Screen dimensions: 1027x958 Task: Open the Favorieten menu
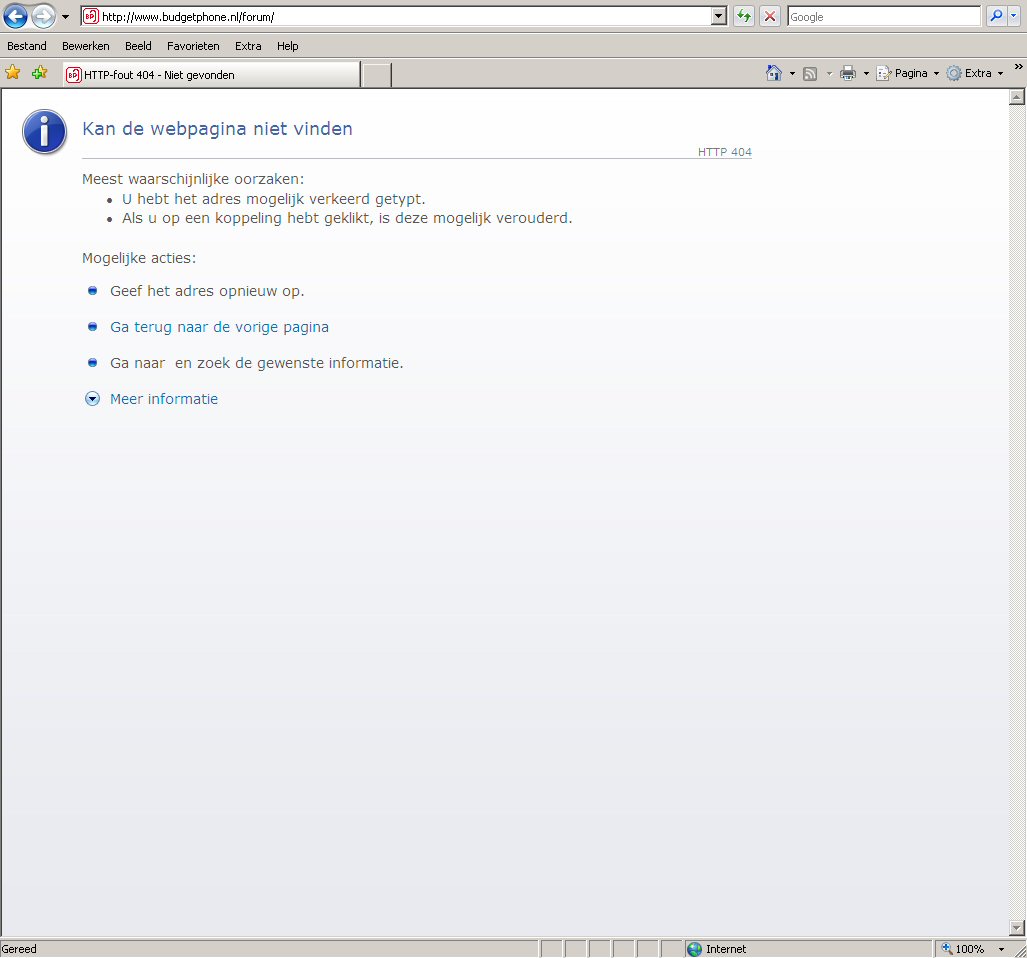193,46
